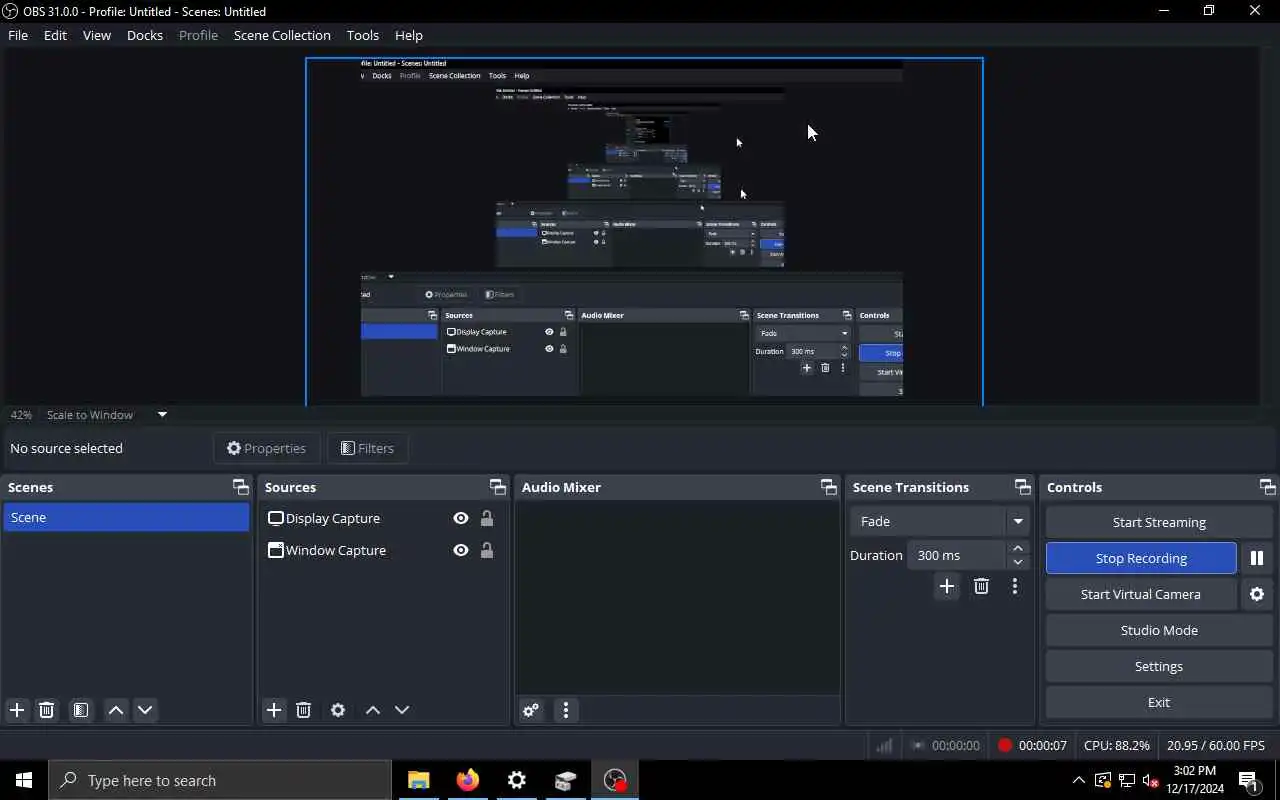
Task: Lock the Window Capture source
Action: tap(487, 550)
